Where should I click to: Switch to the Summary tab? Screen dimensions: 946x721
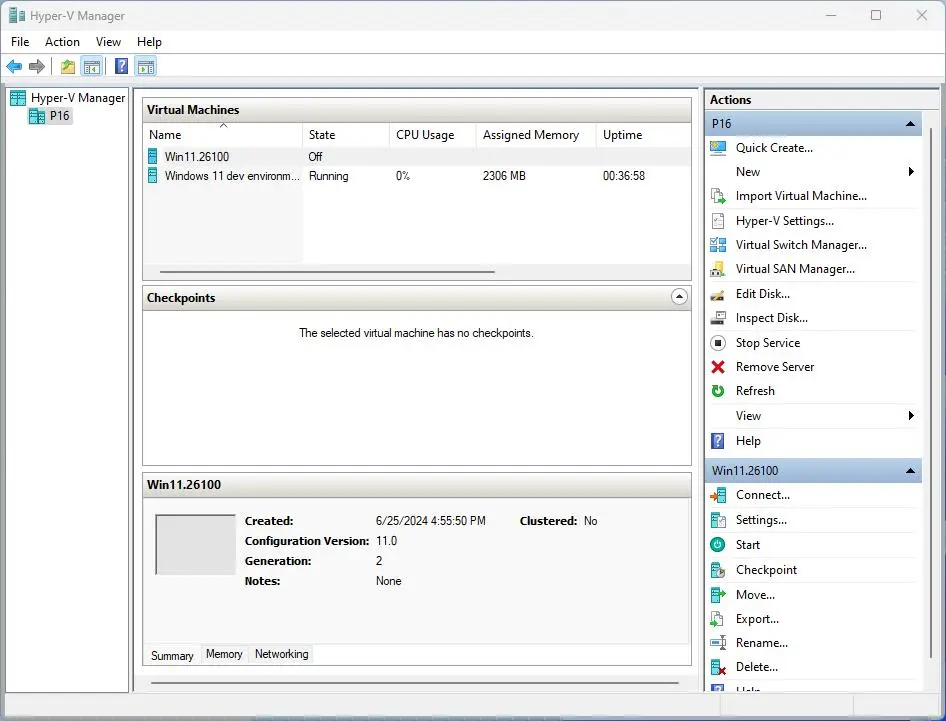click(172, 656)
